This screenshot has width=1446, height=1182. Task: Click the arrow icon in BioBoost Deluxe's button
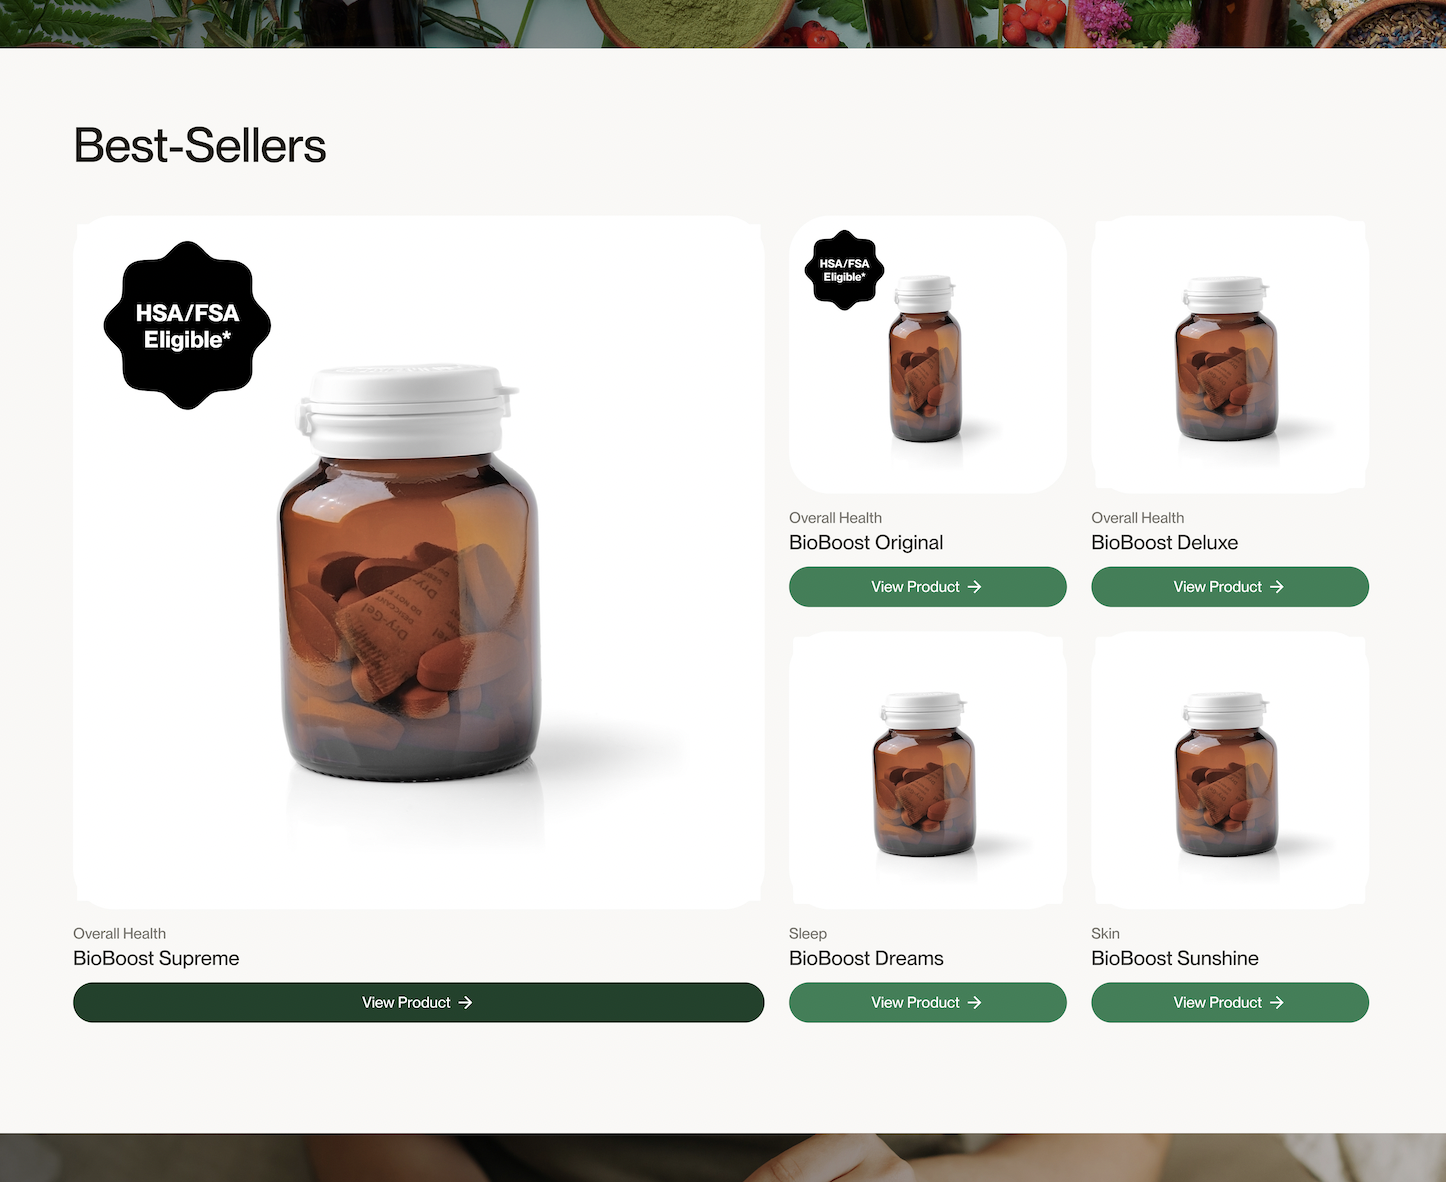pyautogui.click(x=1276, y=587)
